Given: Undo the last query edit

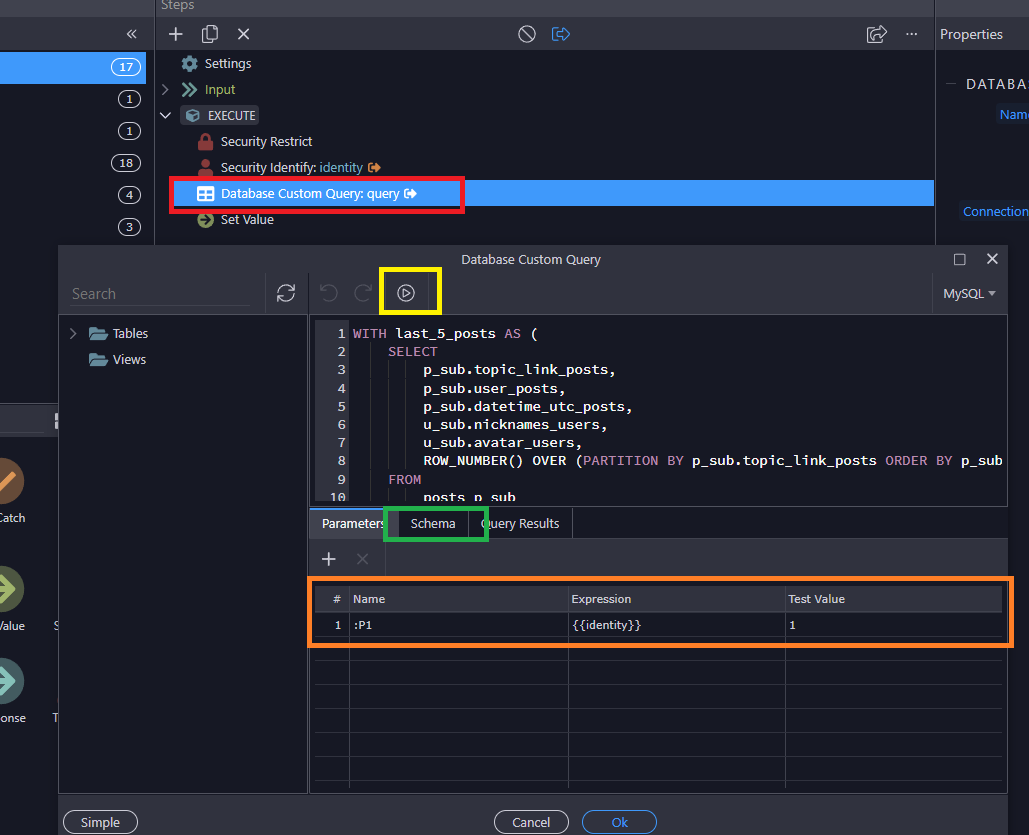Looking at the screenshot, I should coord(329,293).
